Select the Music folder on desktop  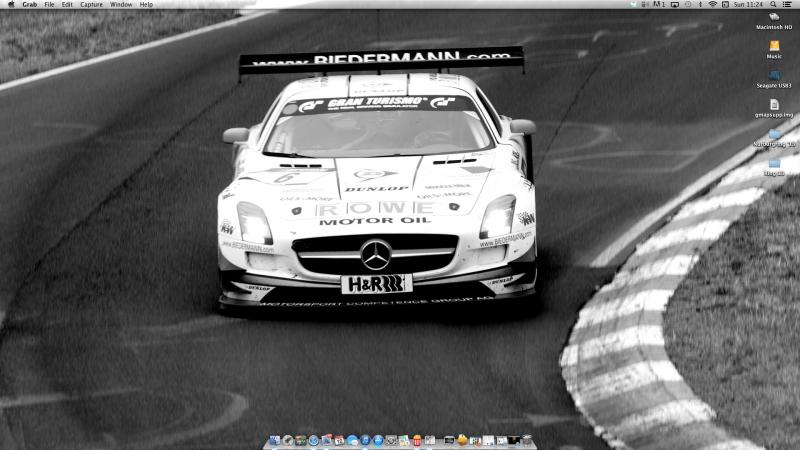click(x=774, y=46)
